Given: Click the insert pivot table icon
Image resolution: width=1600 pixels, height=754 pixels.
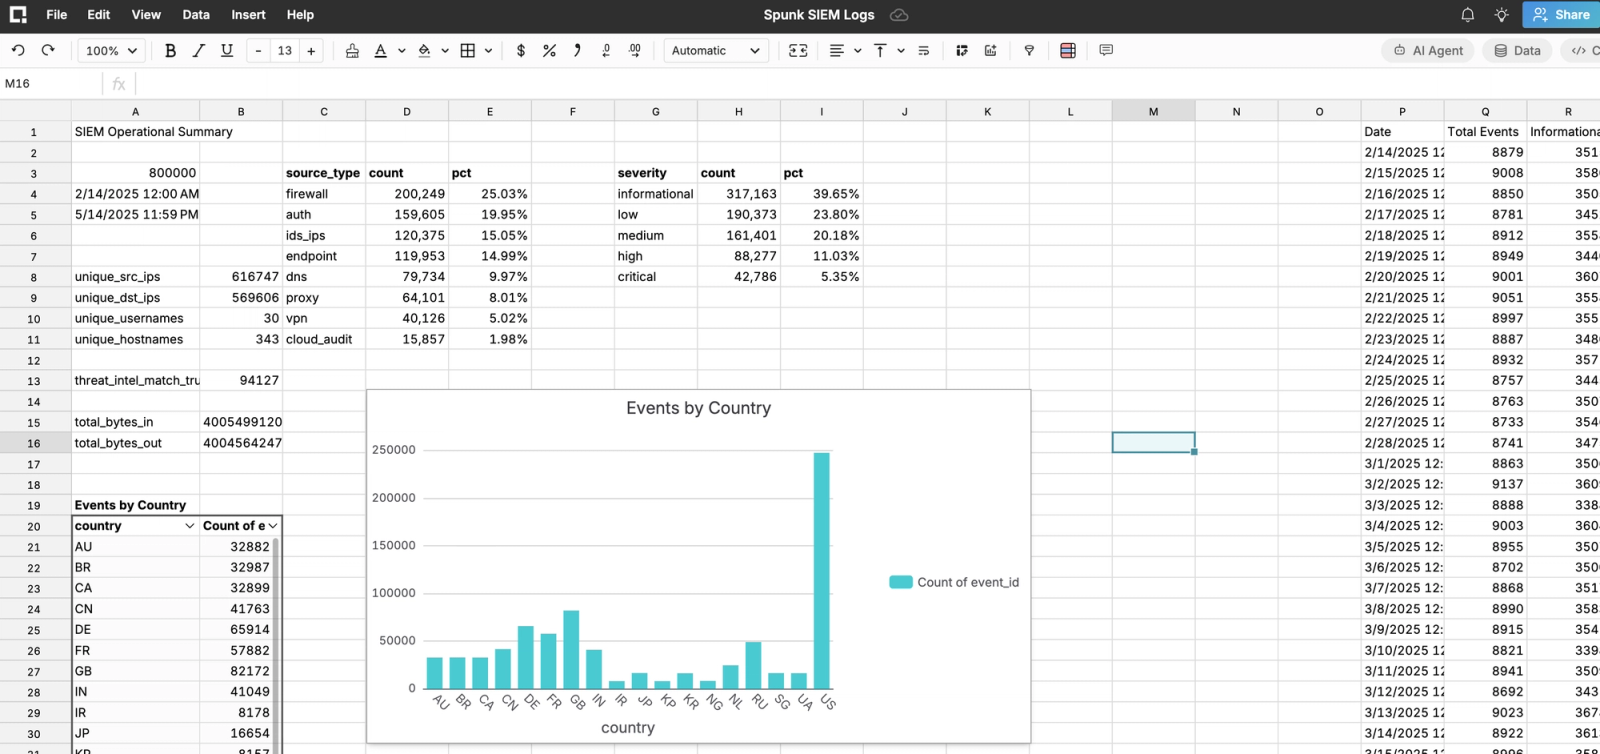Looking at the screenshot, I should tap(962, 50).
